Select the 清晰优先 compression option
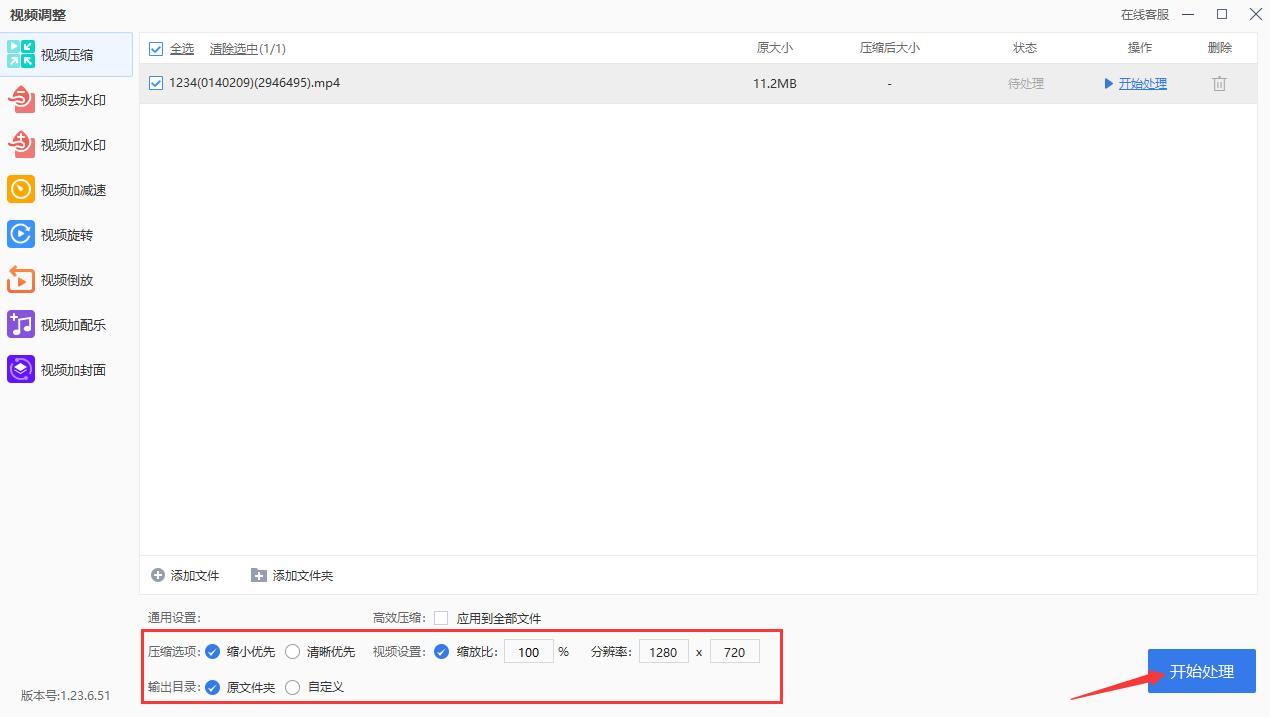This screenshot has height=717, width=1270. [291, 651]
